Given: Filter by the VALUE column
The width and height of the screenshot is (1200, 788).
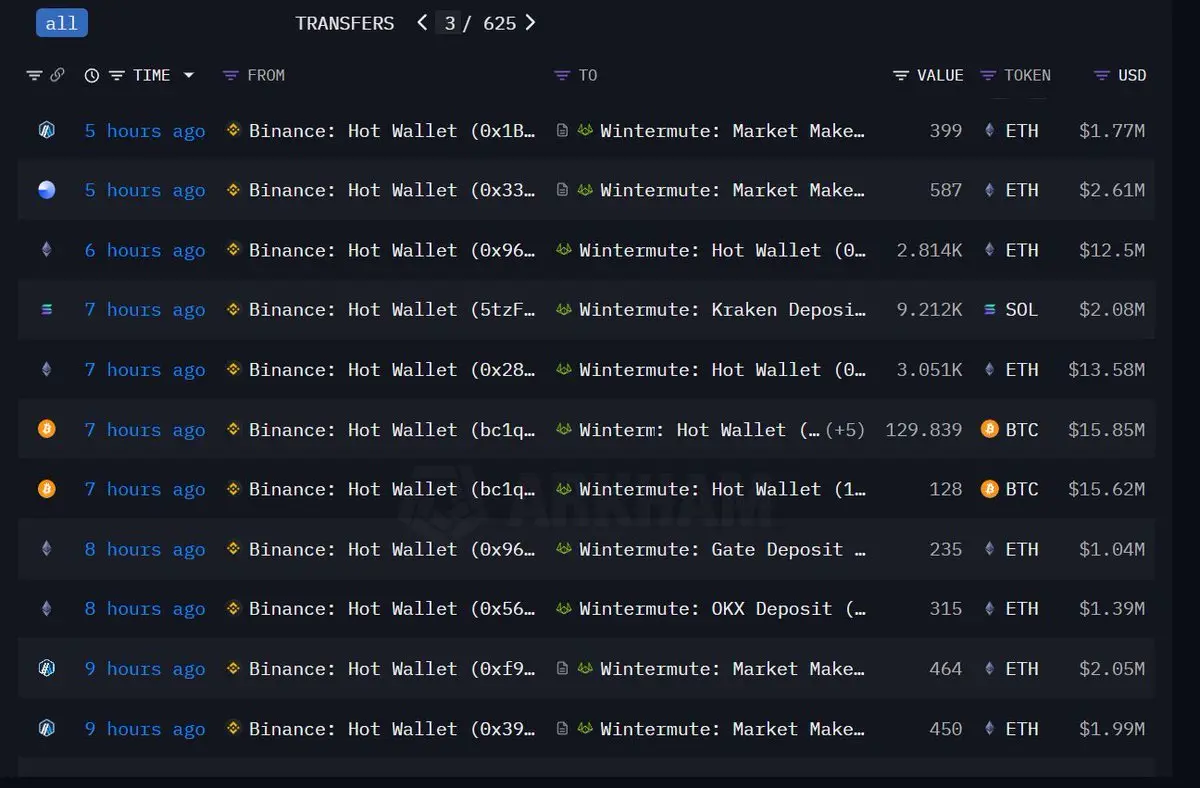Looking at the screenshot, I should [x=901, y=75].
